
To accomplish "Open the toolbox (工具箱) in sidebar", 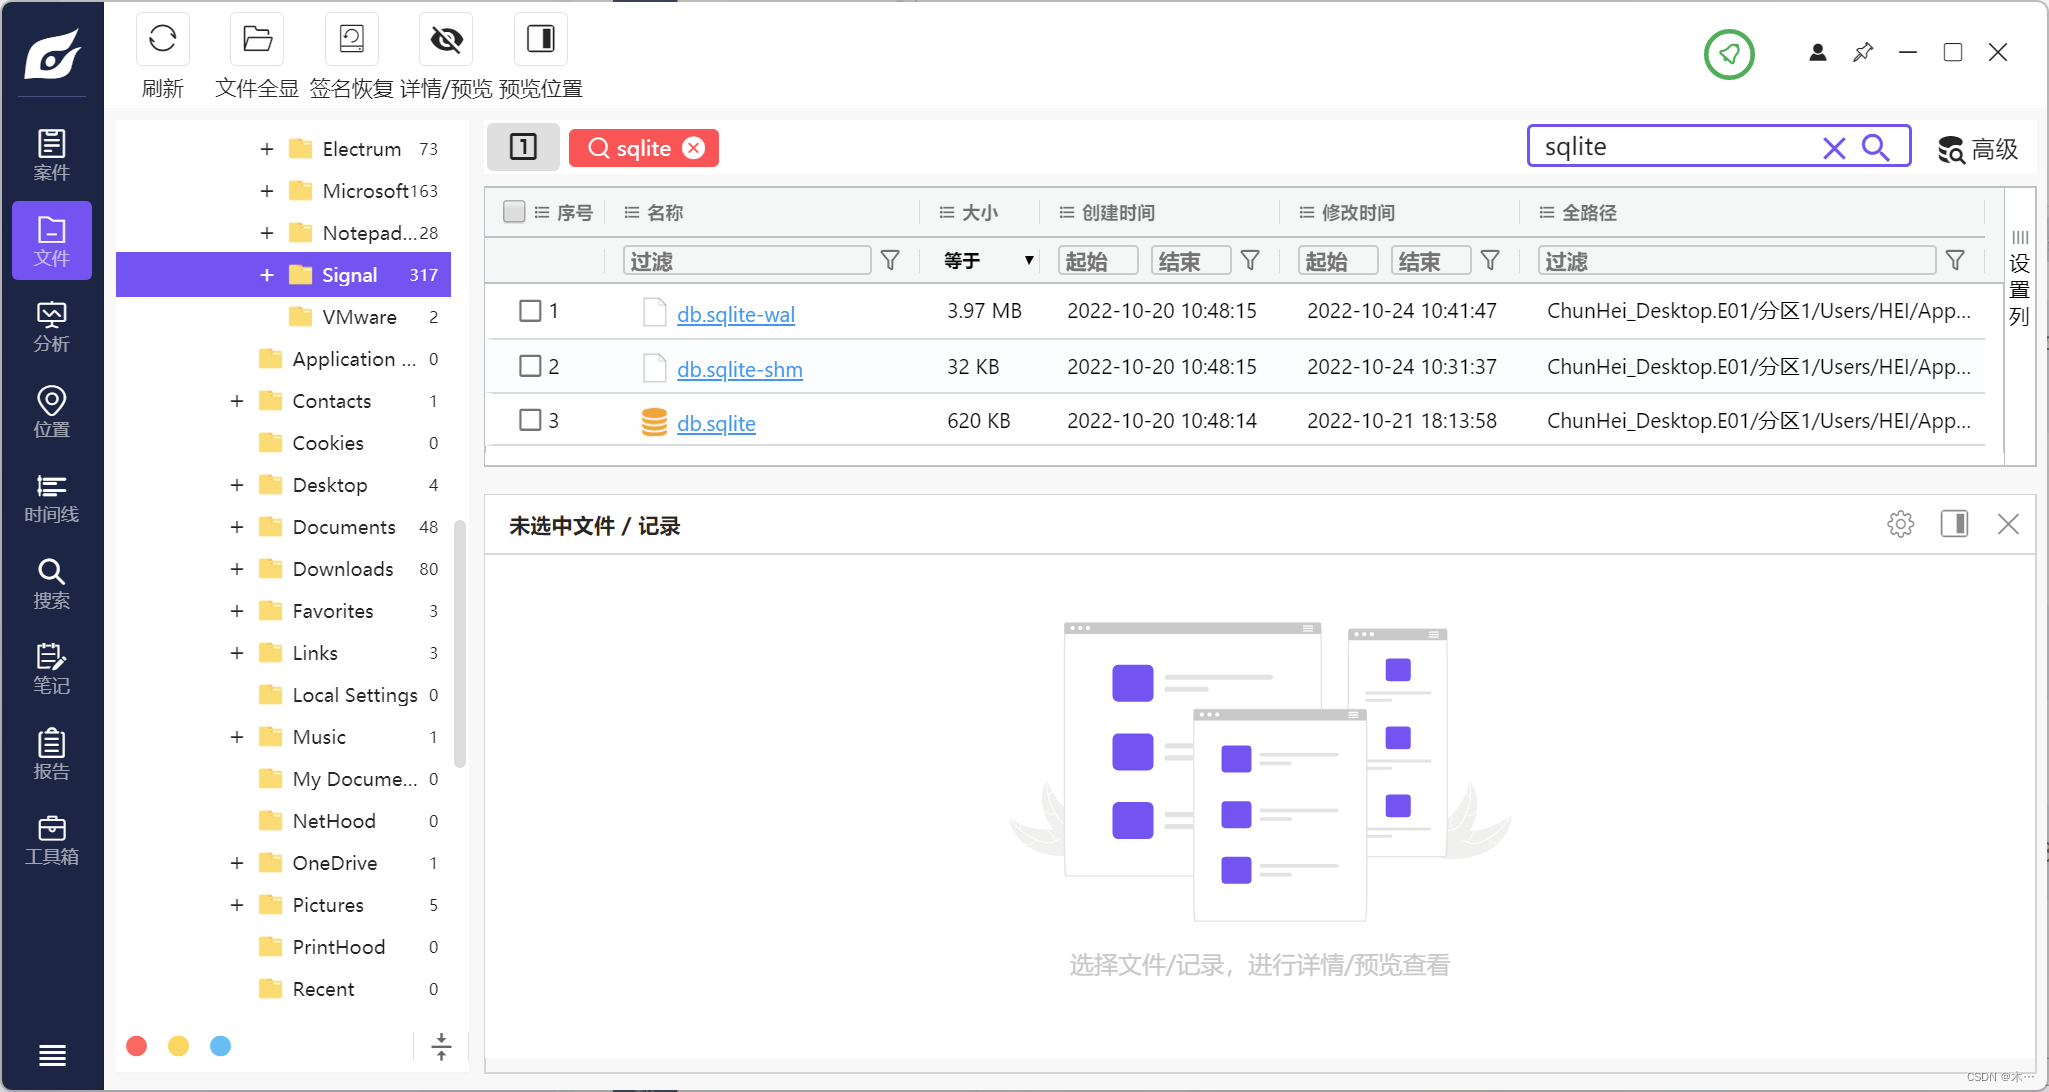I will pyautogui.click(x=51, y=840).
